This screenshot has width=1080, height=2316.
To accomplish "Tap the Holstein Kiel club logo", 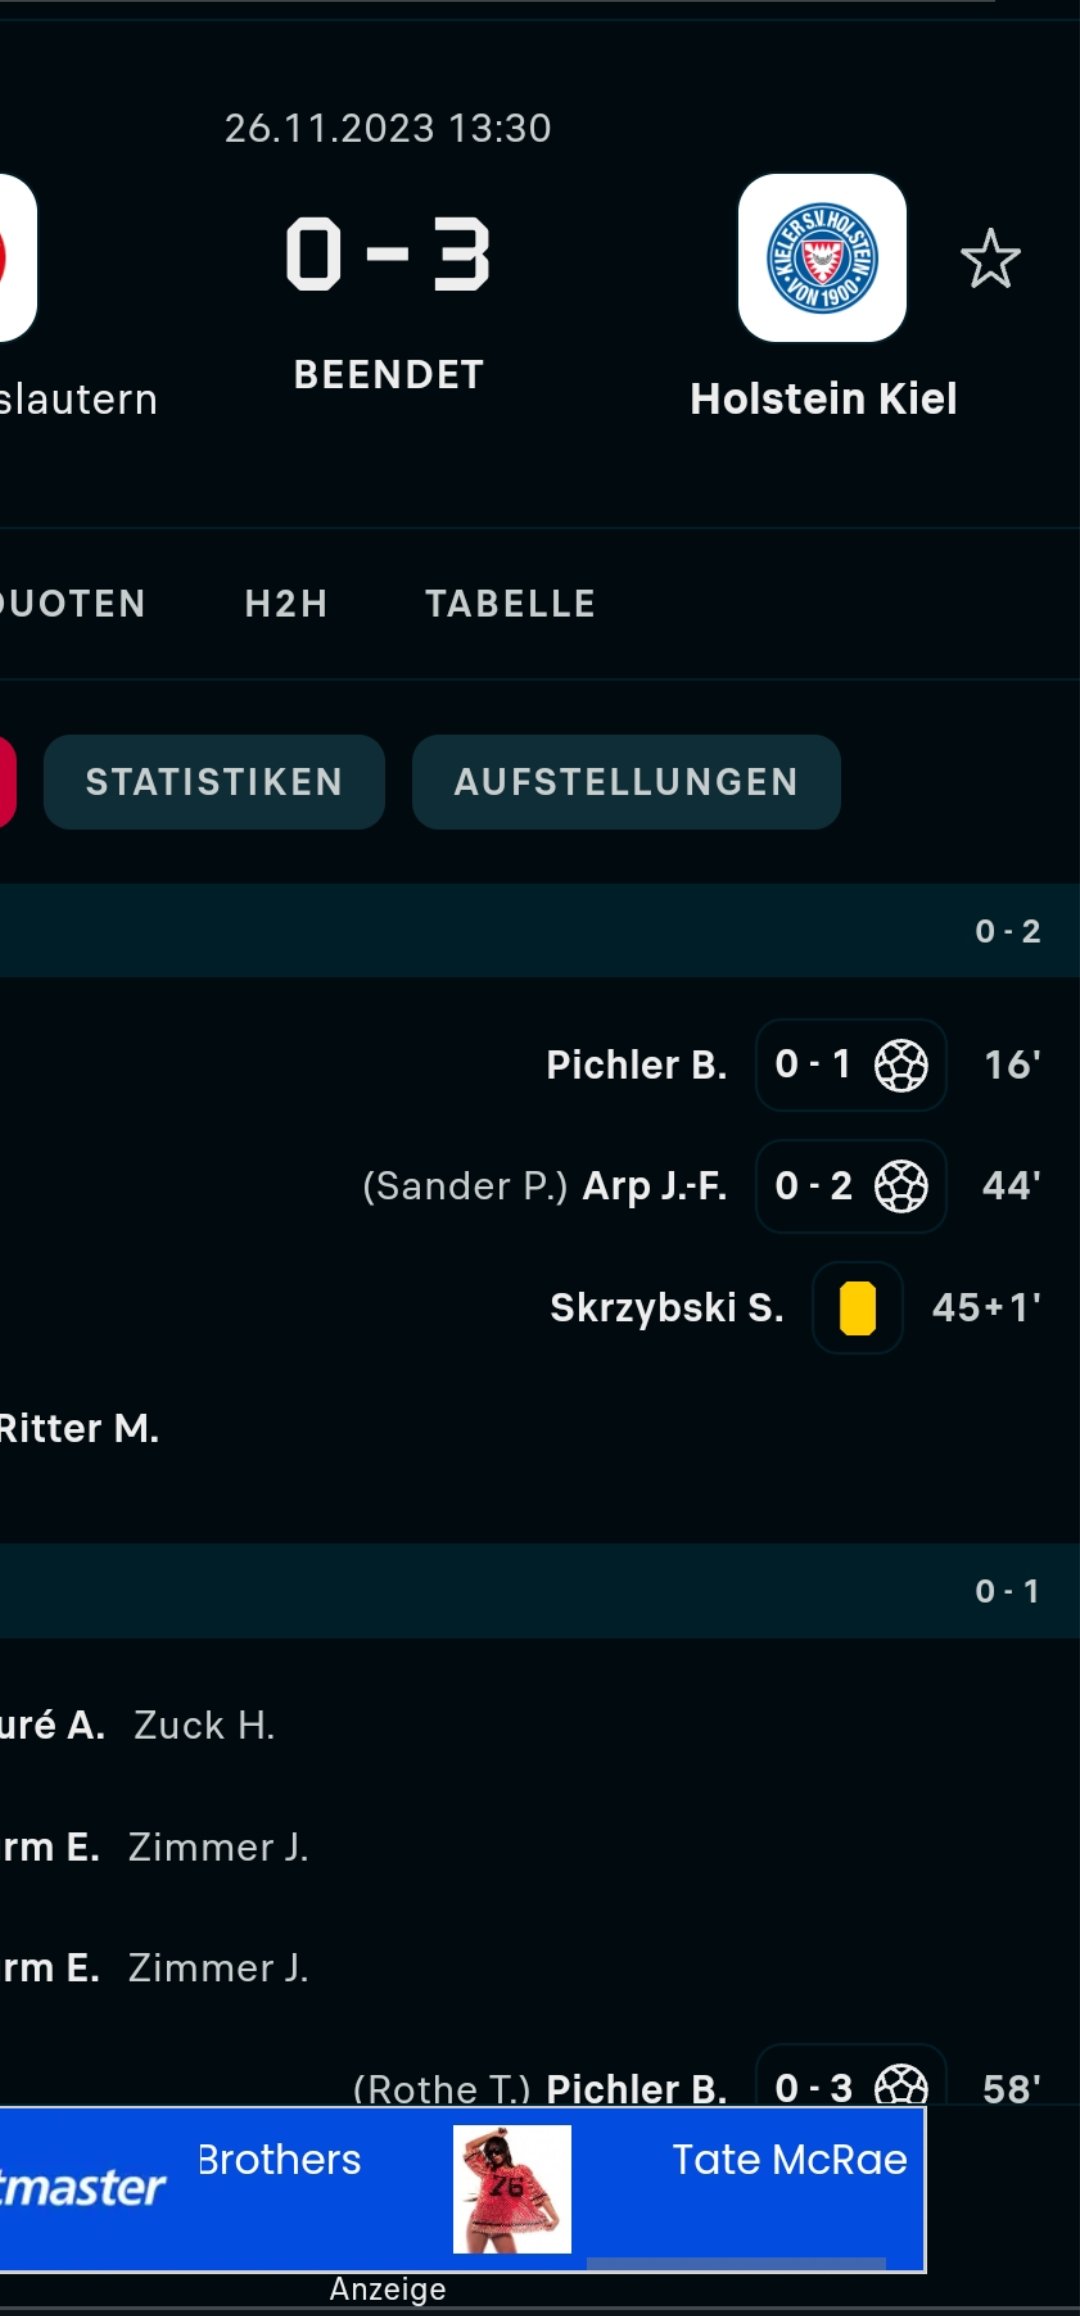I will pos(822,258).
